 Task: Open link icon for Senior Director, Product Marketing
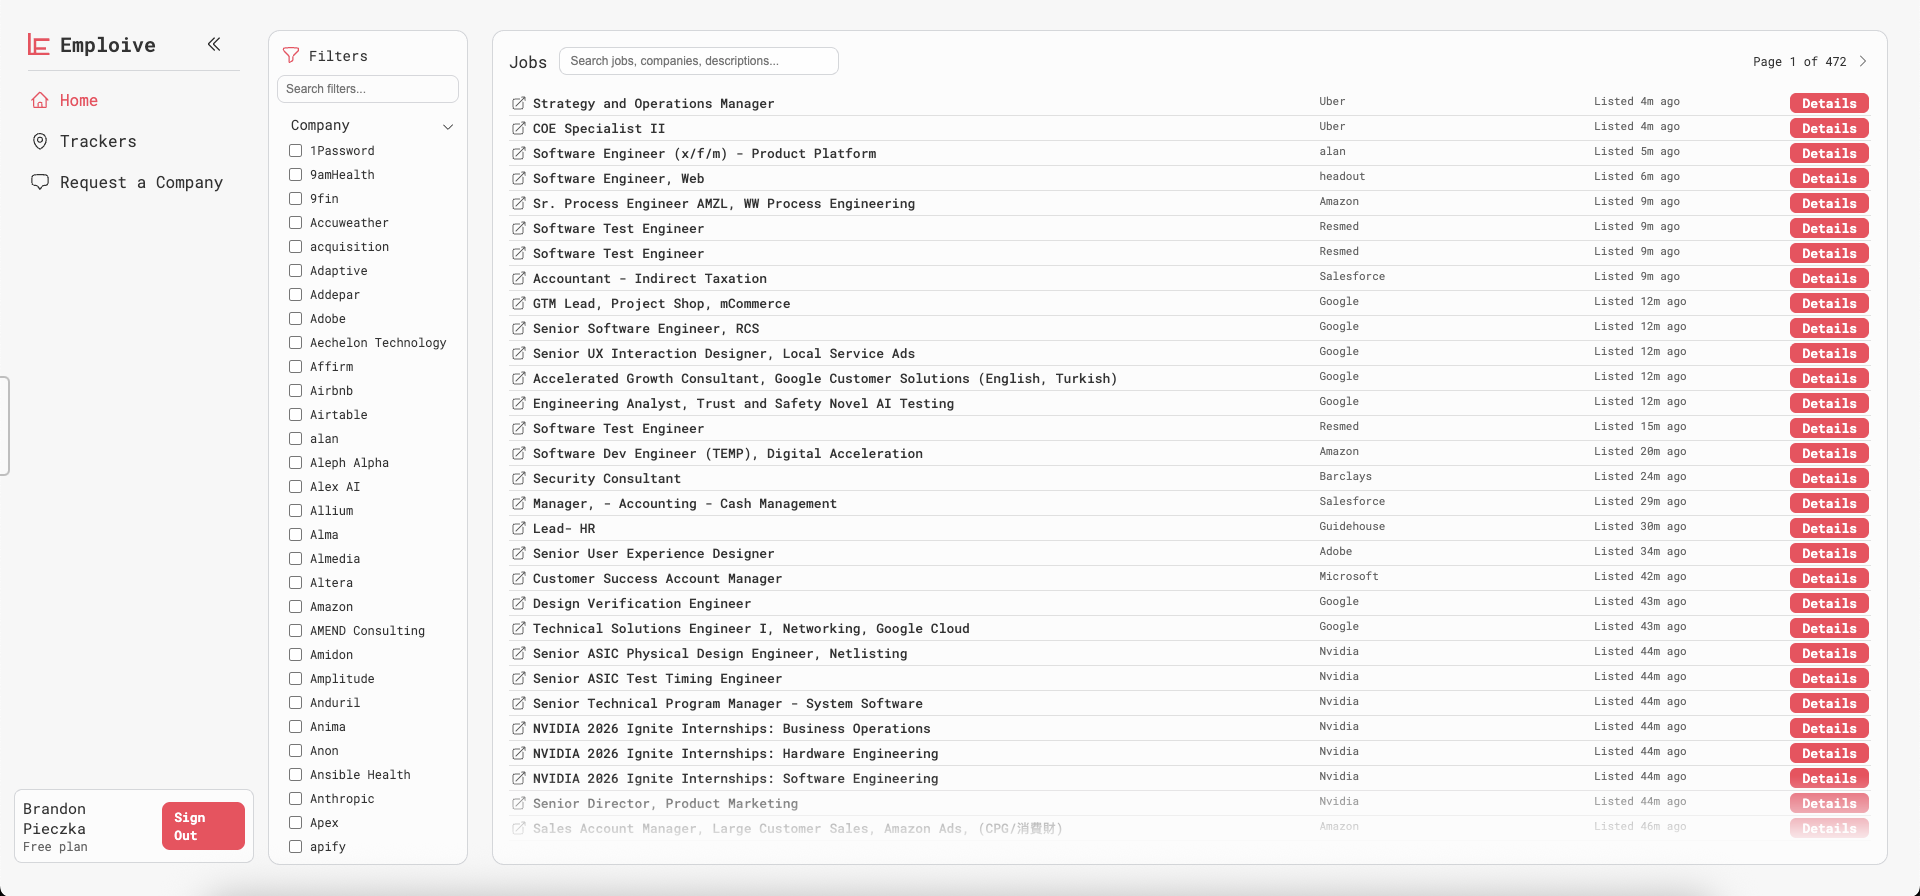point(519,803)
